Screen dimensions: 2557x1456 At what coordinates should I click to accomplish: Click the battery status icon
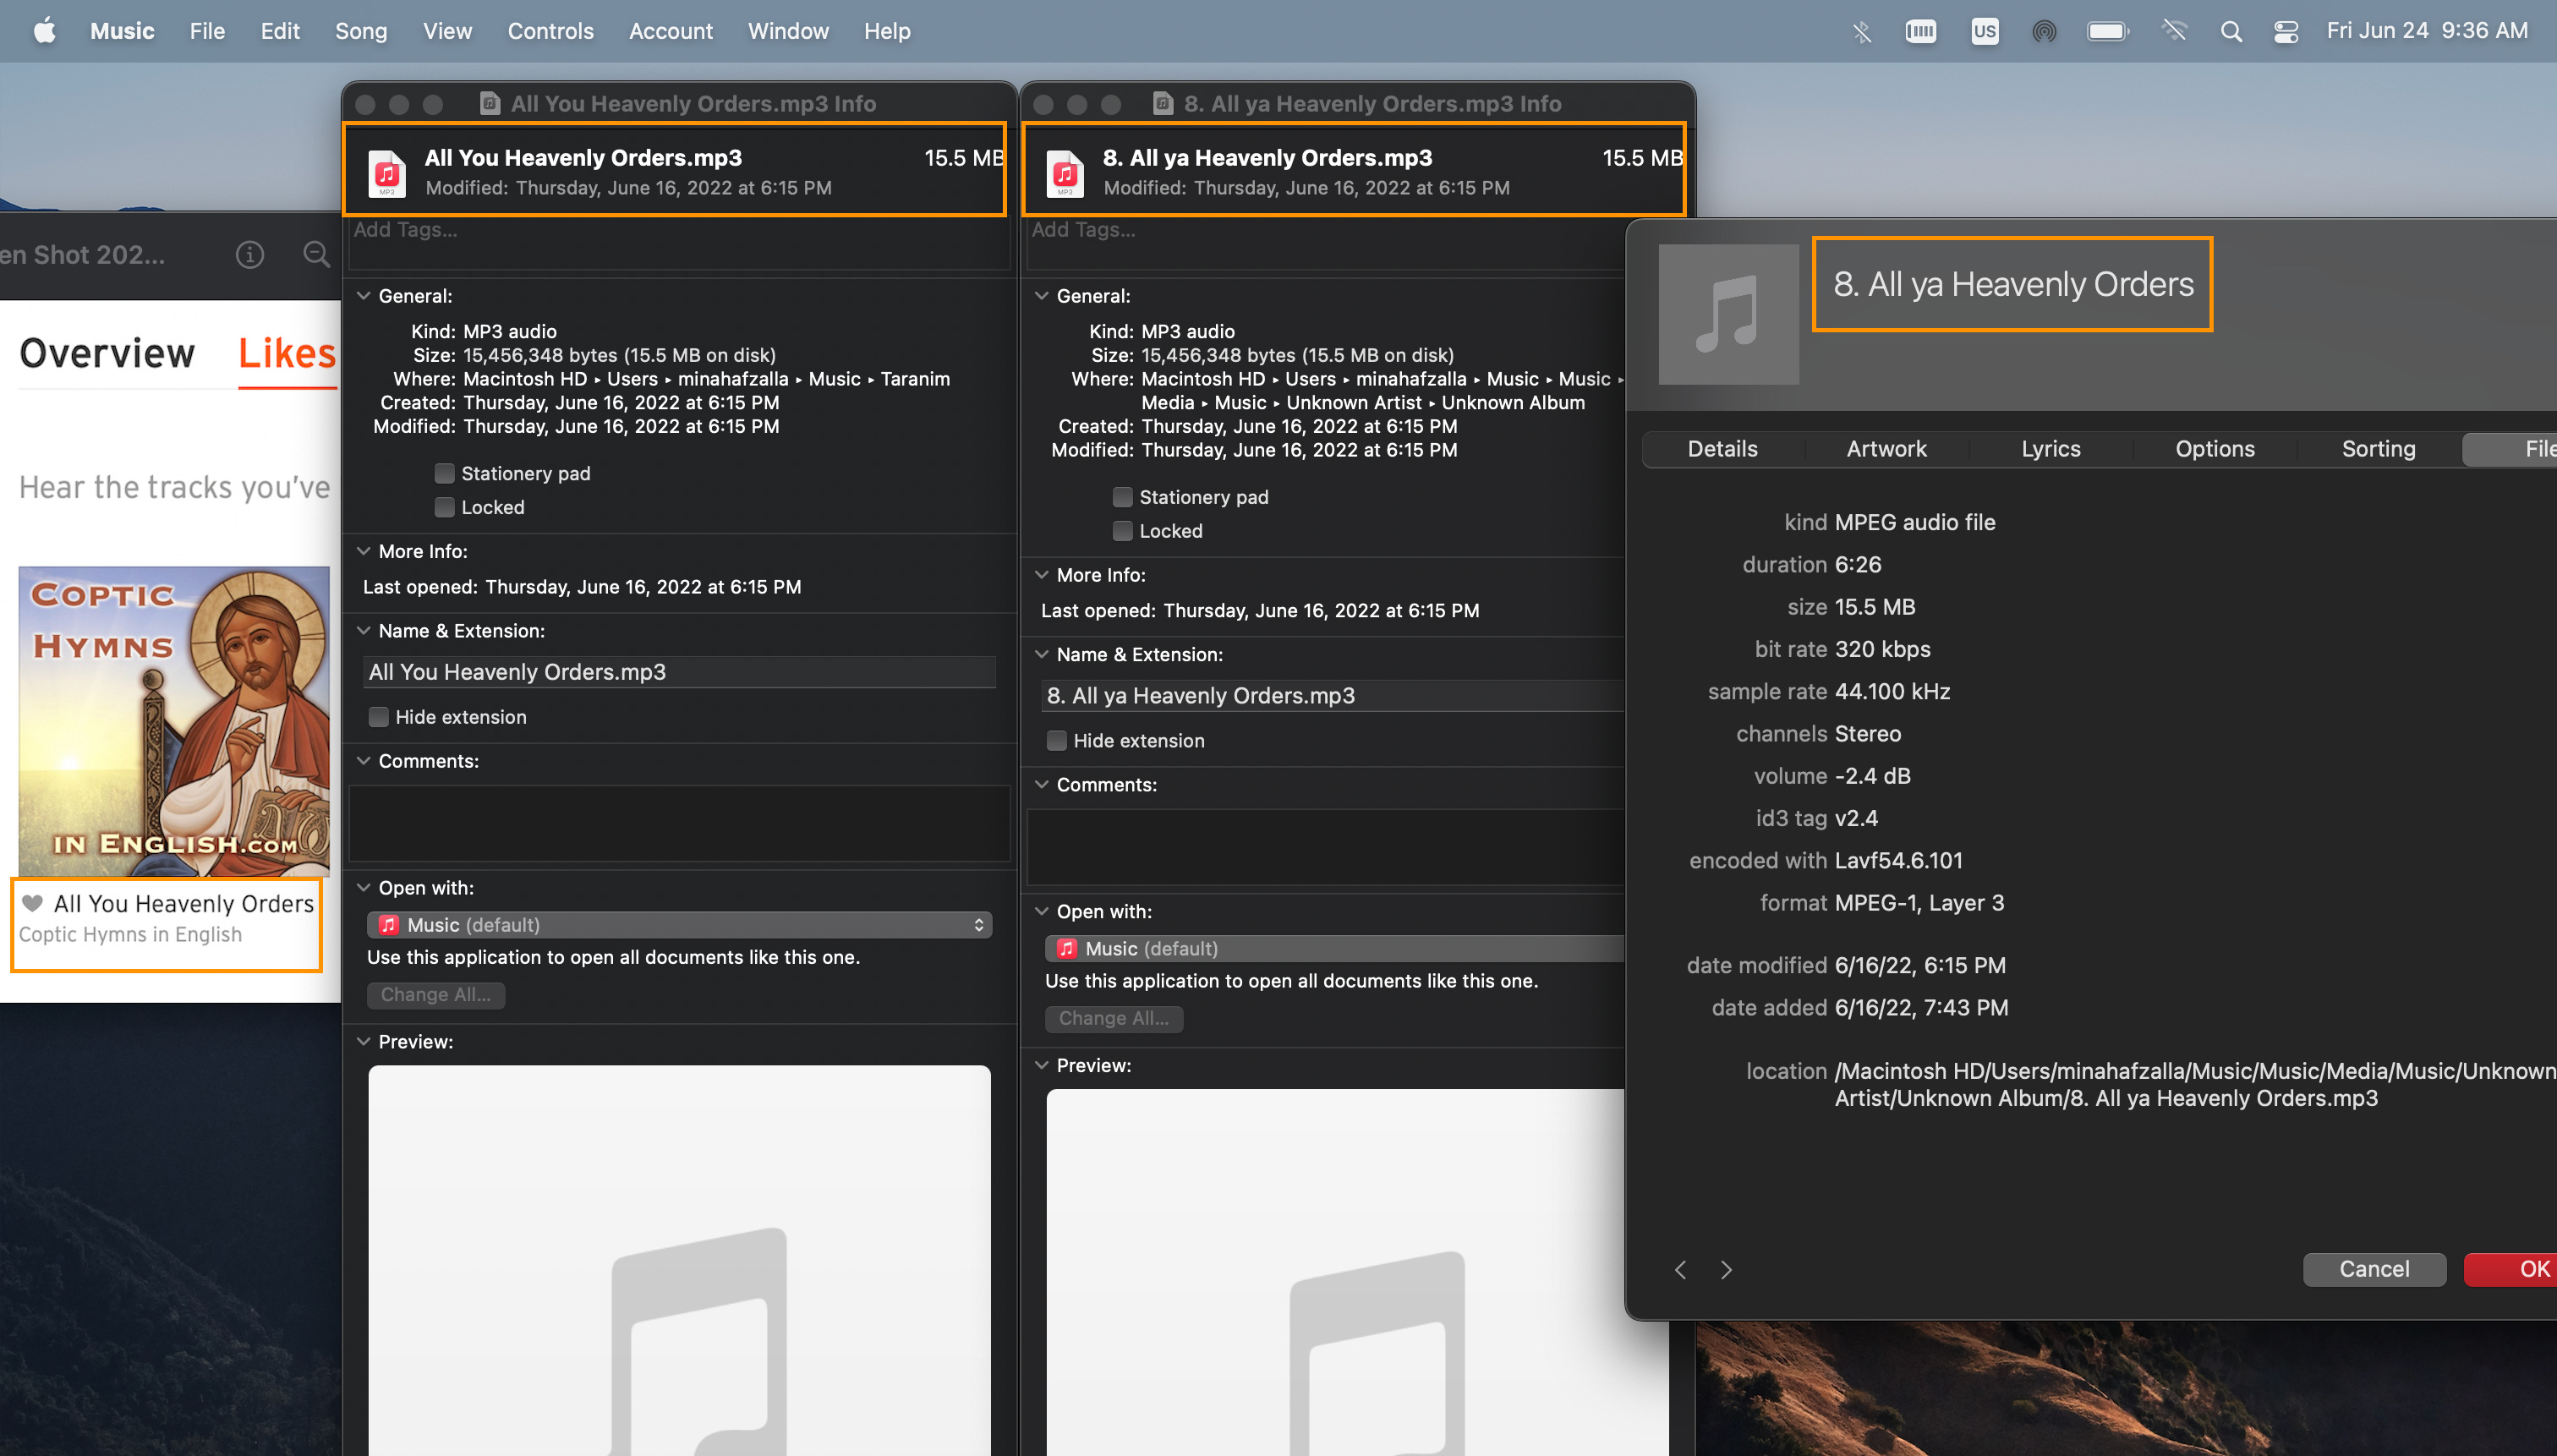click(2107, 31)
